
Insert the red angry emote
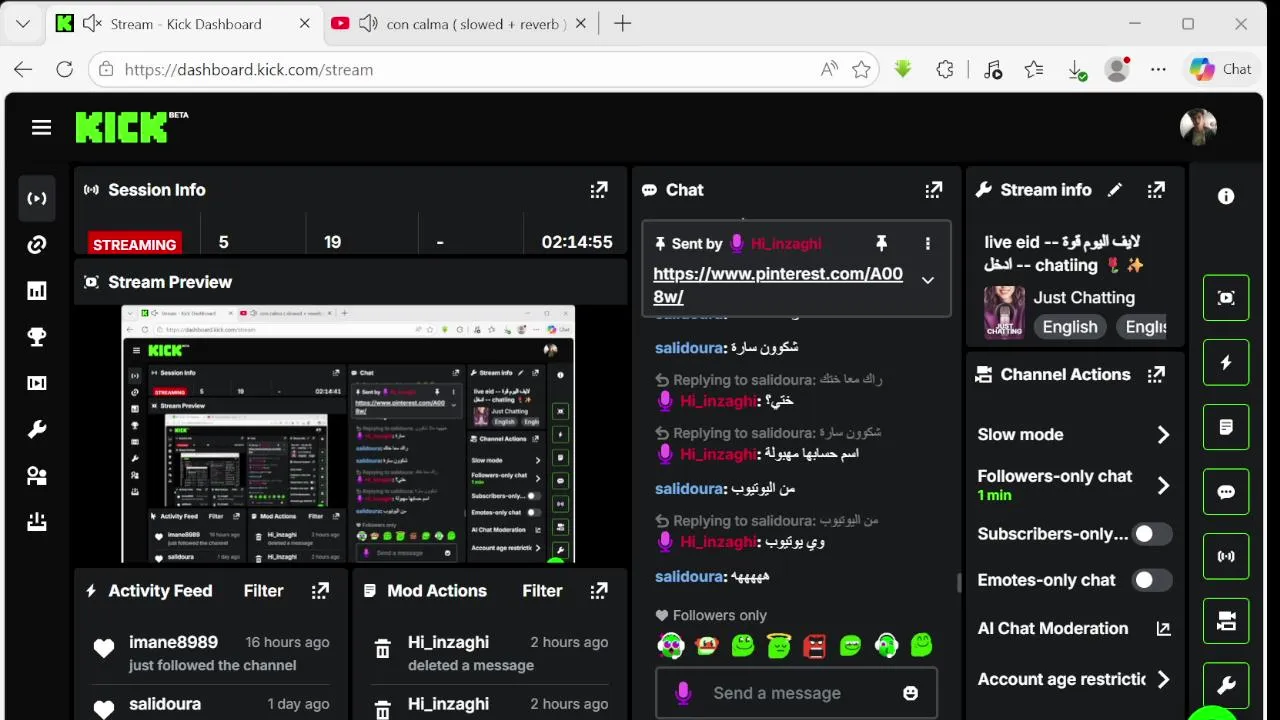(x=814, y=646)
